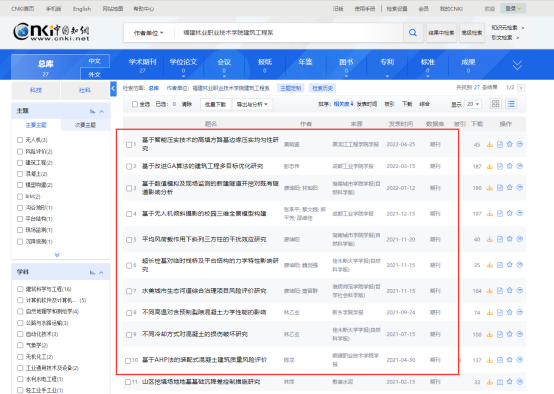Download result 9 dated 2021-07-15
The image size is (554, 394).
click(490, 334)
